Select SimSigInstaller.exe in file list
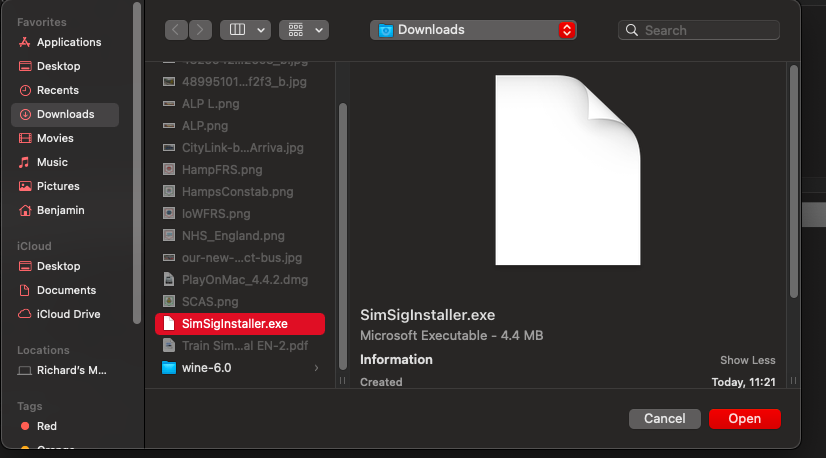 coord(240,324)
